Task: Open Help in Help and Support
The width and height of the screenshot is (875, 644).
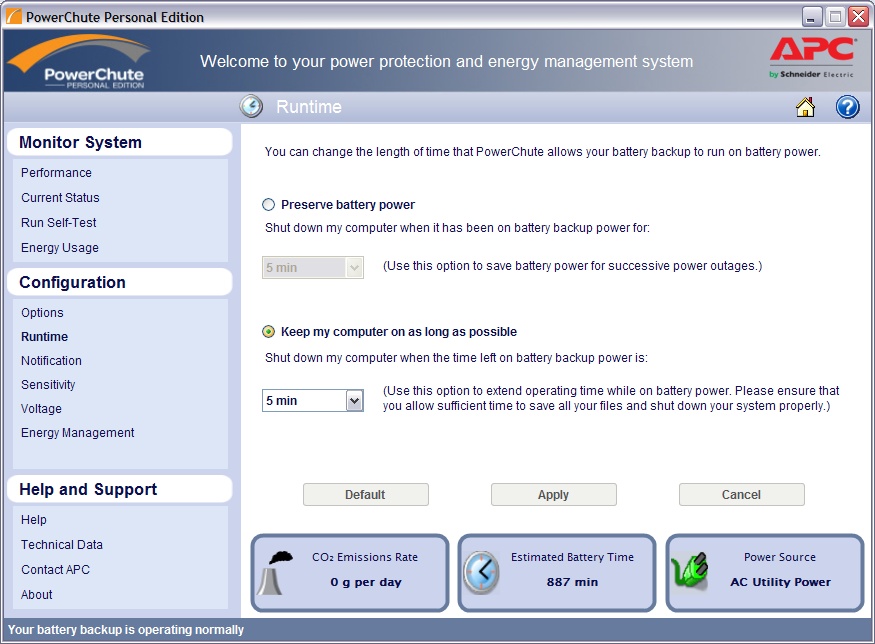Action: pos(33,520)
